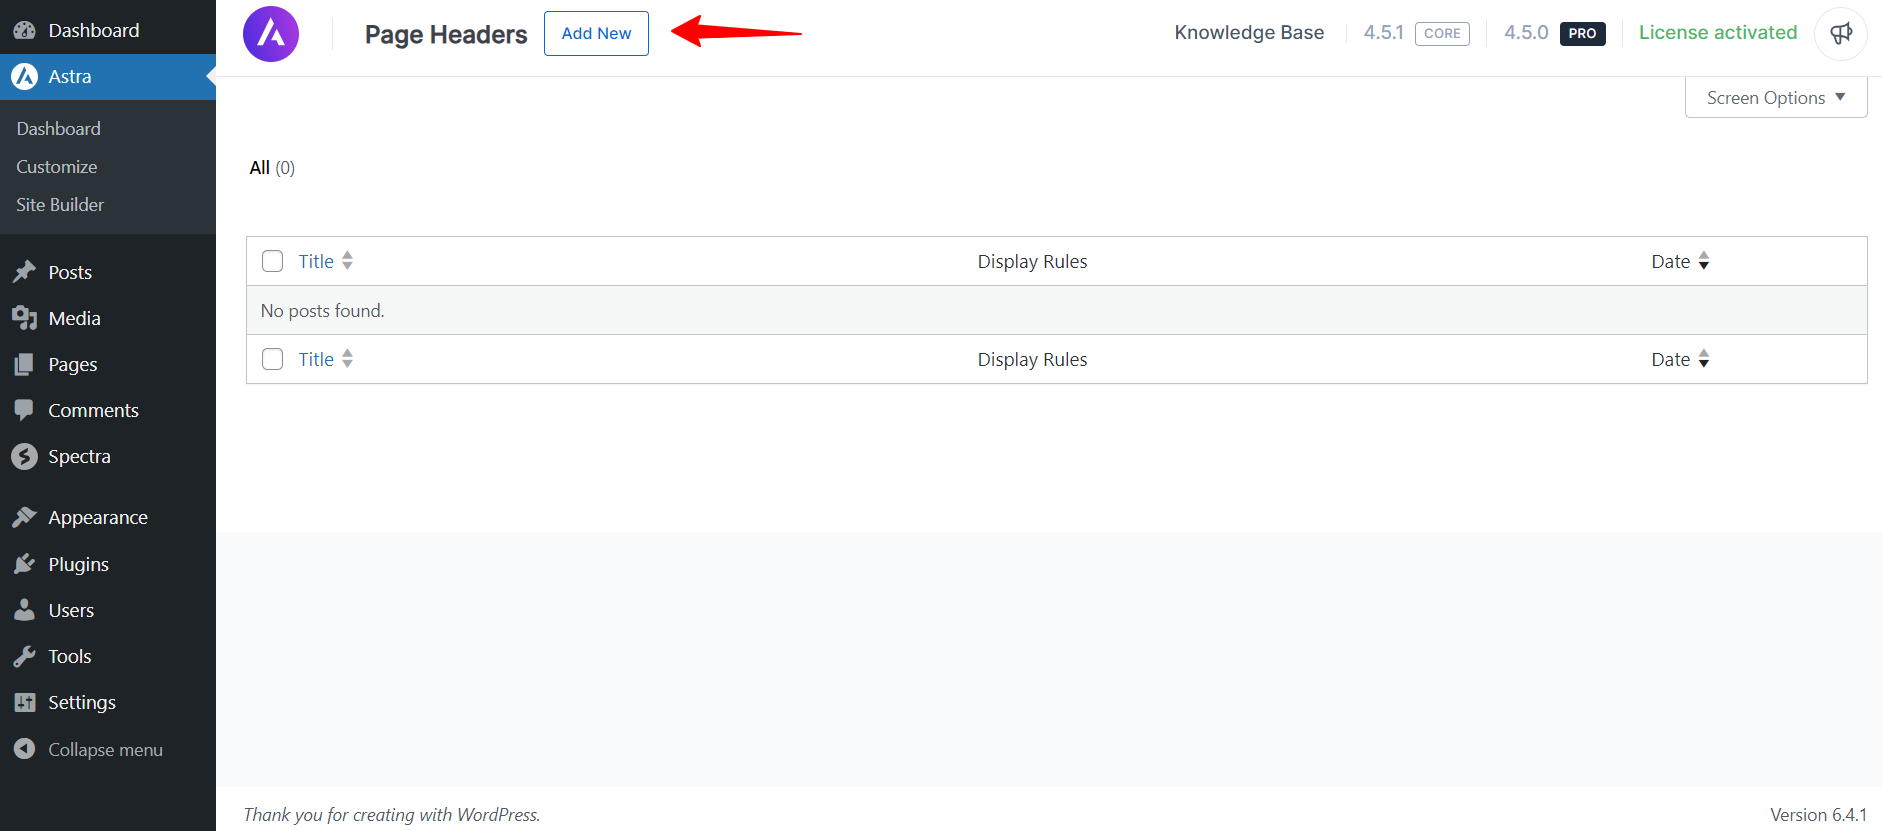Open the Tools menu label
The width and height of the screenshot is (1882, 831).
pyautogui.click(x=70, y=656)
